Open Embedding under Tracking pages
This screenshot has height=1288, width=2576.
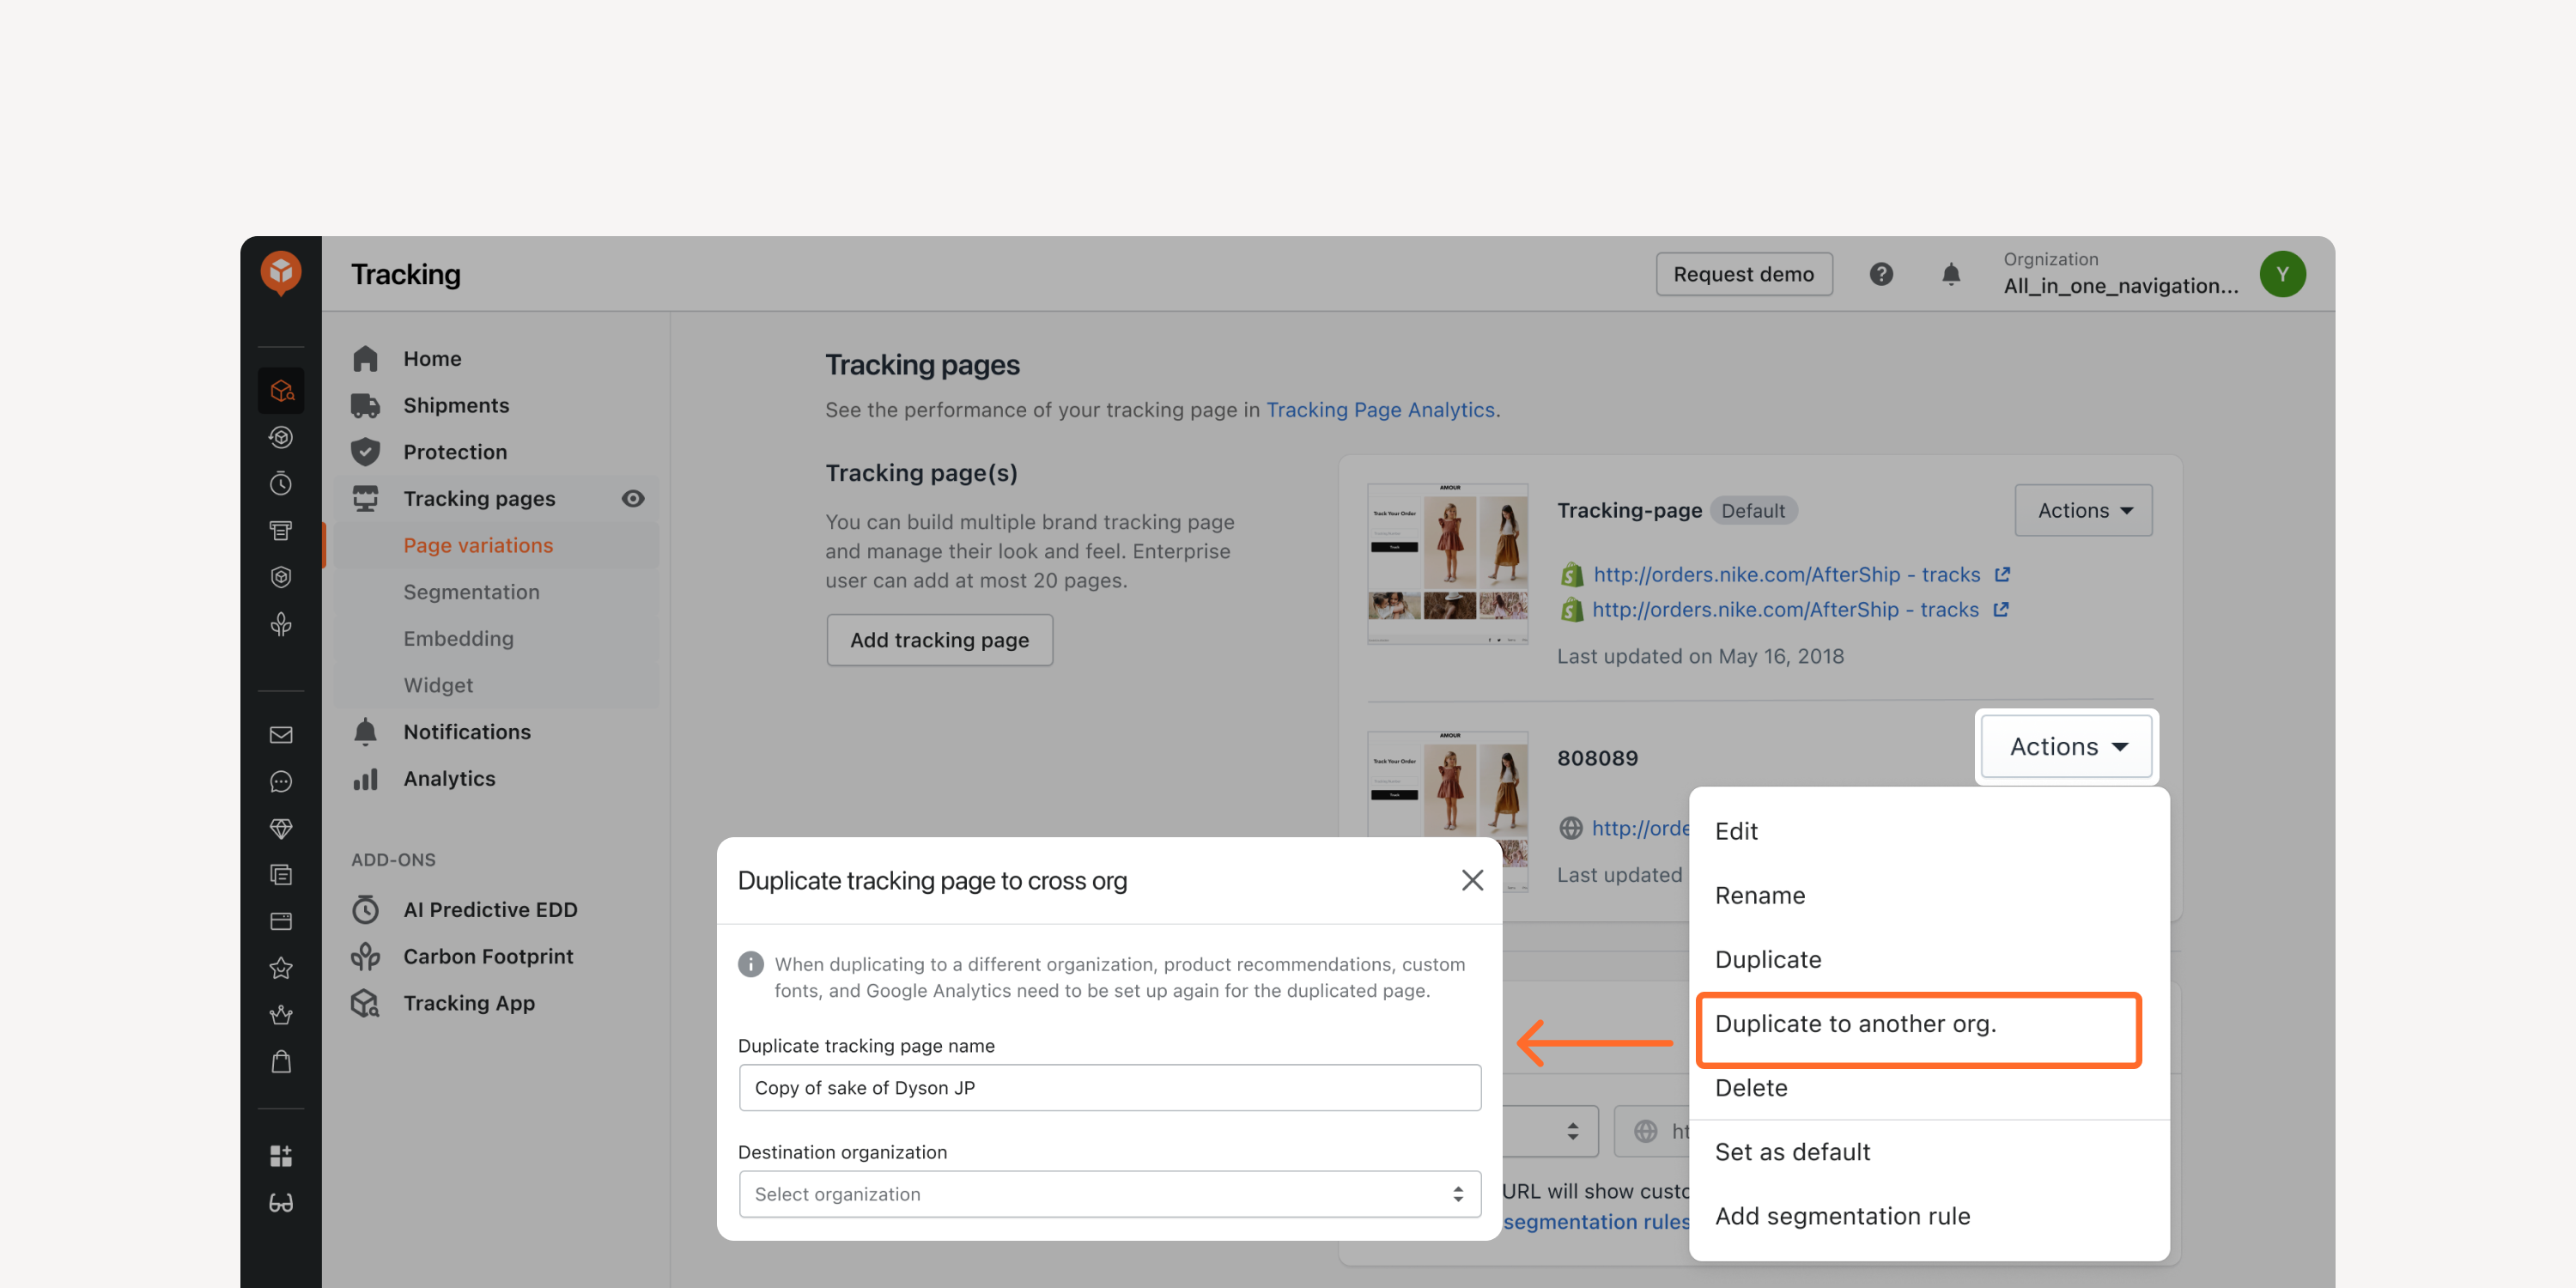point(458,638)
